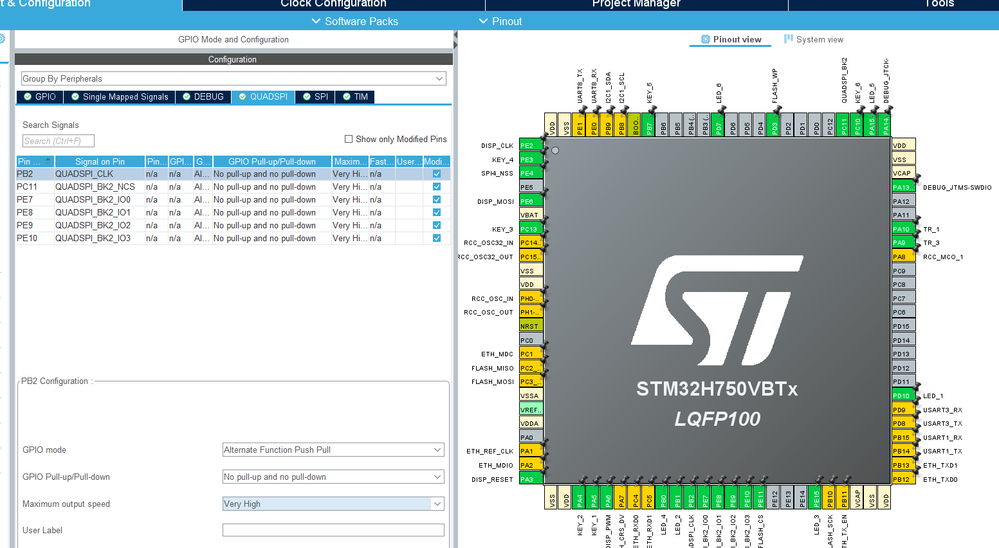Click pin PD7 on the chip top
This screenshot has width=999, height=548.
(x=719, y=125)
